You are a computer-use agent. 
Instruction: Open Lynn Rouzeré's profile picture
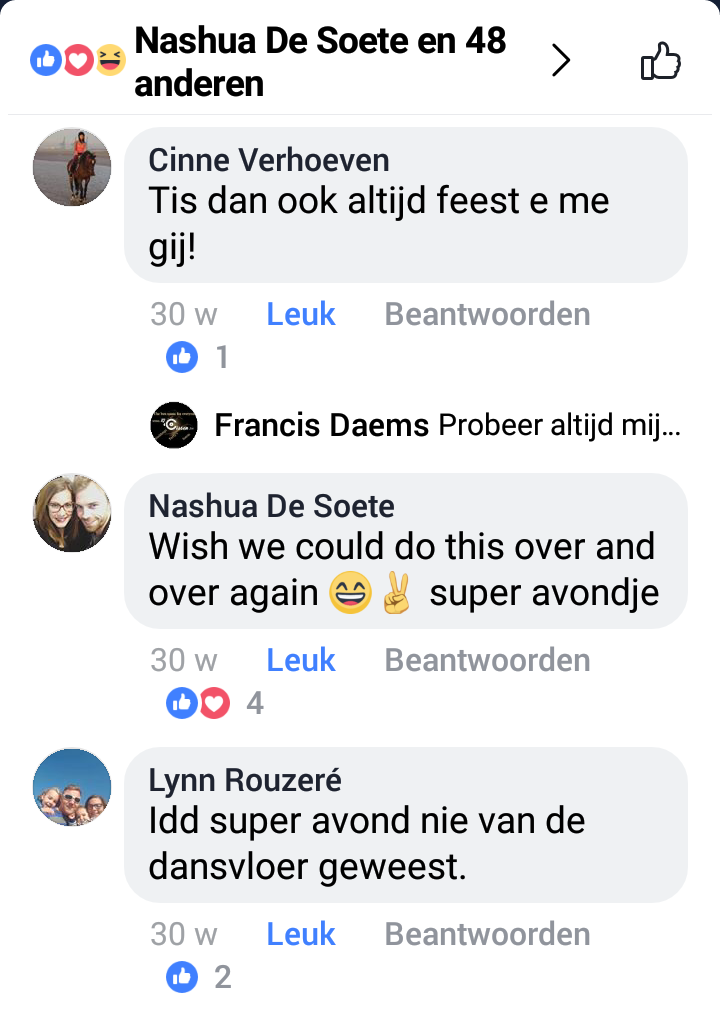[x=72, y=787]
